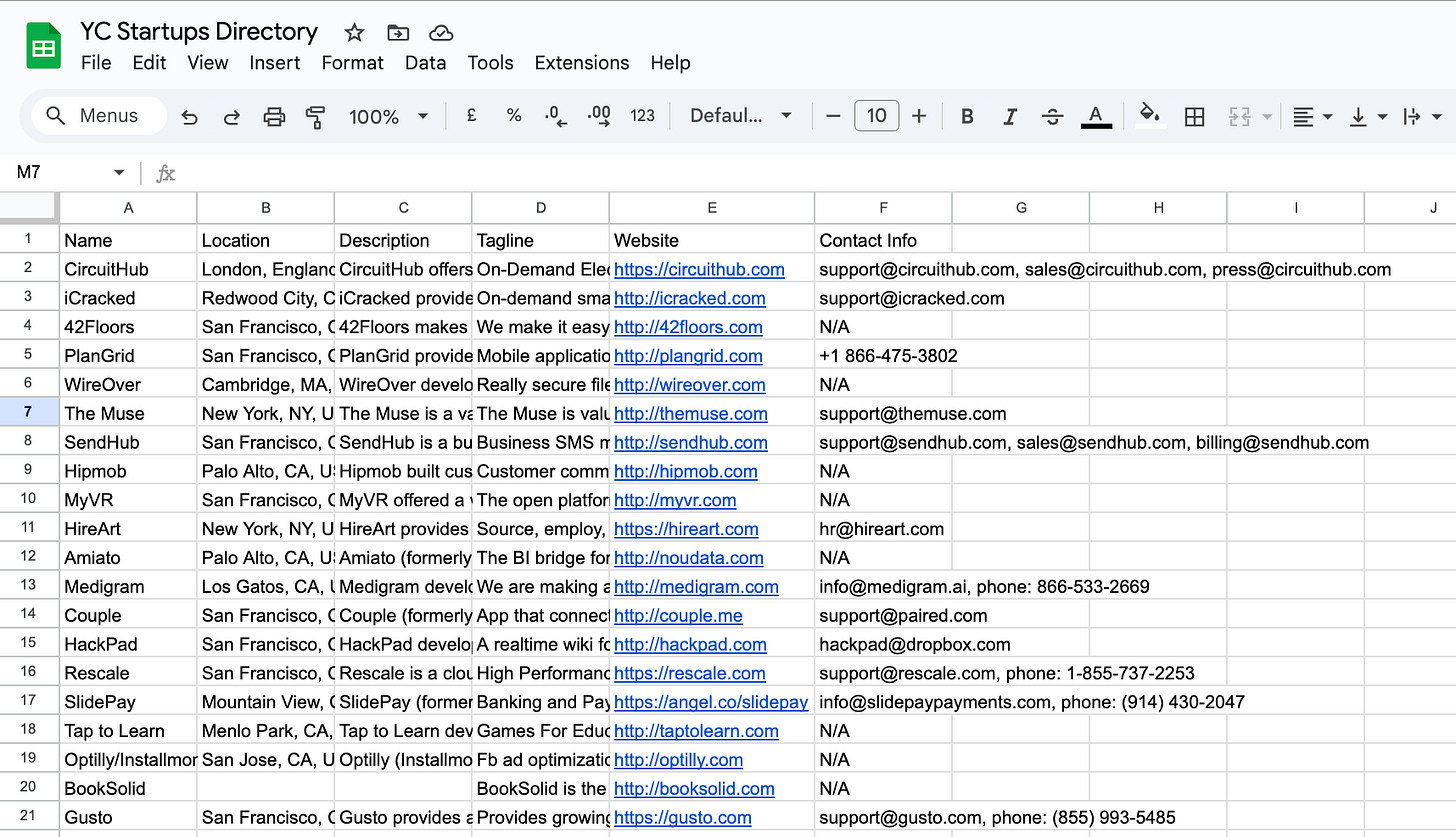The width and height of the screenshot is (1456, 837).
Task: Check the cloud save status icon
Action: click(x=441, y=33)
